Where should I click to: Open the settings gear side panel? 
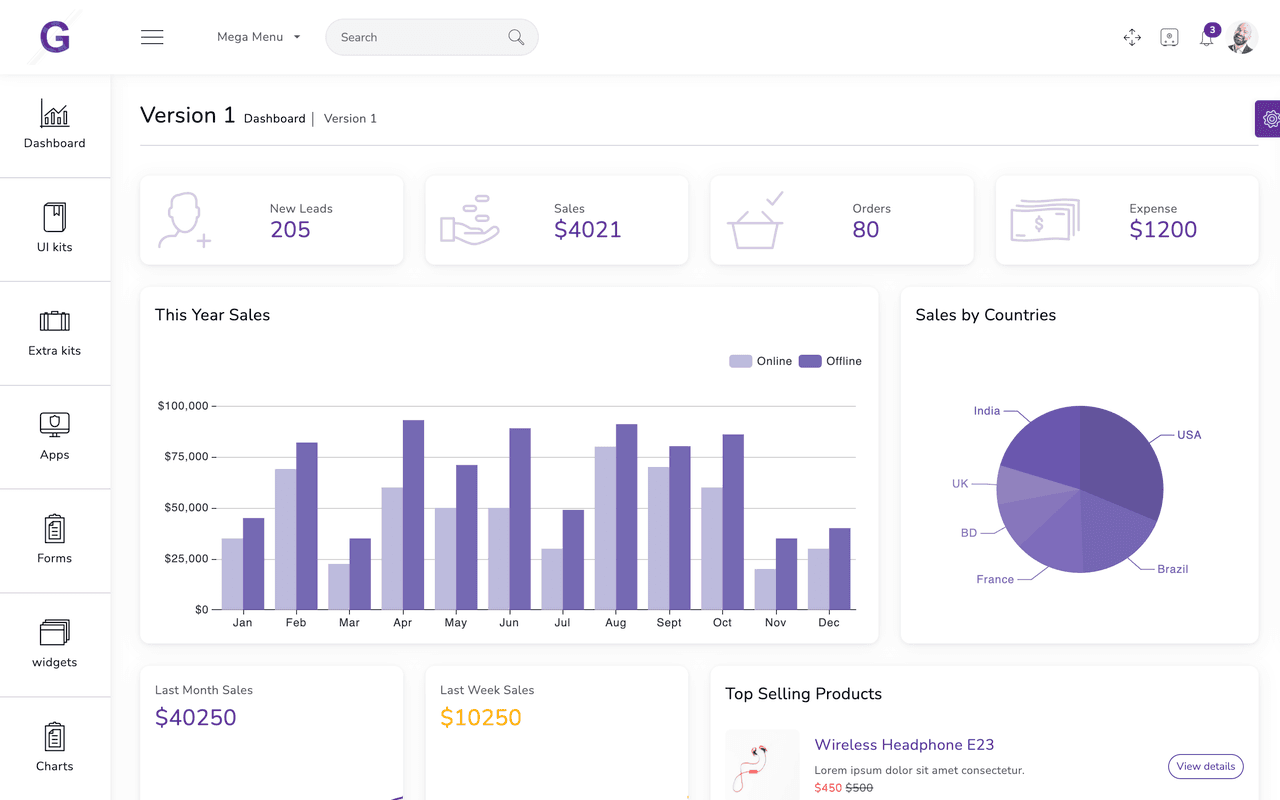pos(1268,119)
